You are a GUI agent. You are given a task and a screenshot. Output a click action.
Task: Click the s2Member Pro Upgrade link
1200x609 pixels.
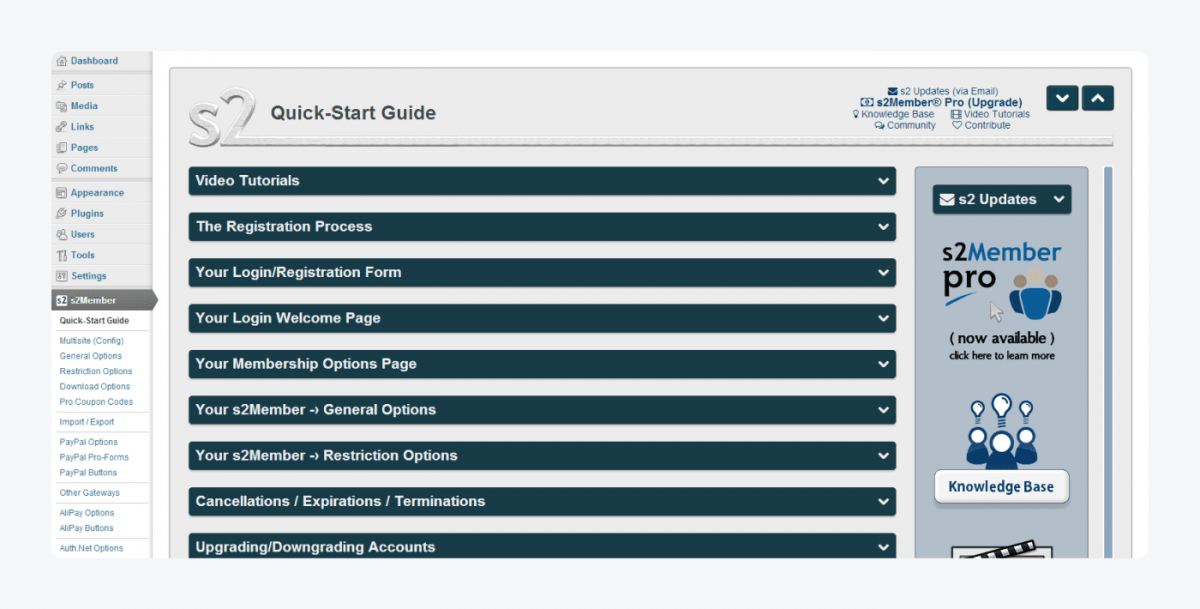(941, 102)
